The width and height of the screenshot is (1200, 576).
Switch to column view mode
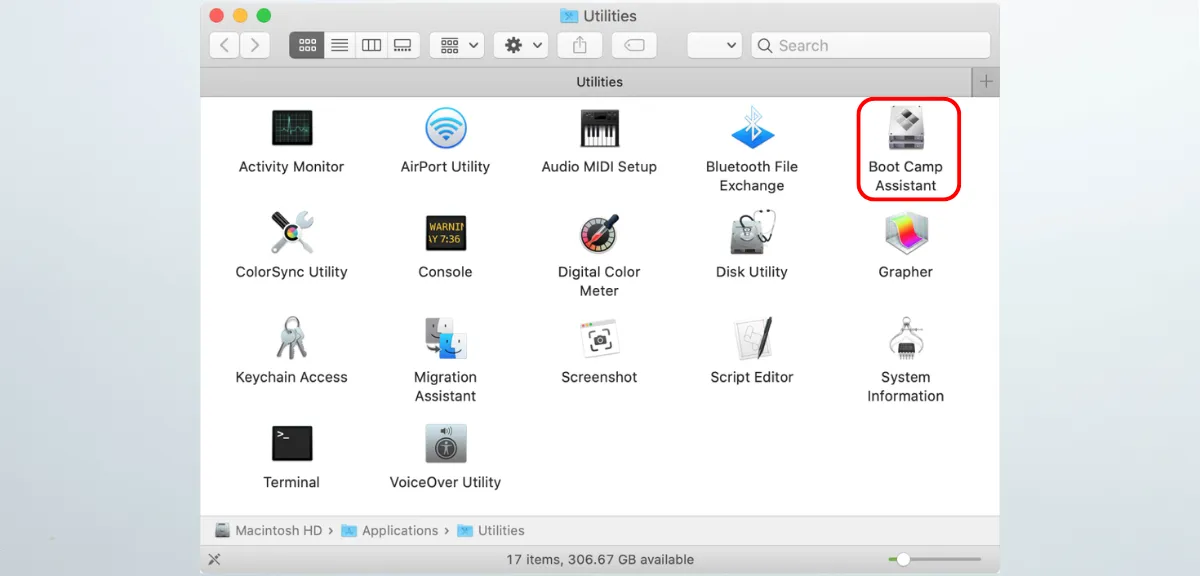tap(371, 45)
